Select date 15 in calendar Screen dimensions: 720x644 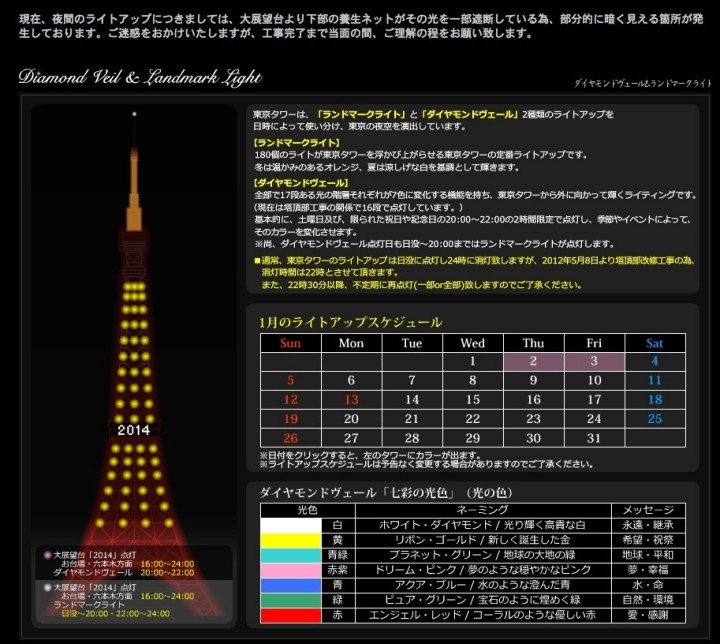472,400
